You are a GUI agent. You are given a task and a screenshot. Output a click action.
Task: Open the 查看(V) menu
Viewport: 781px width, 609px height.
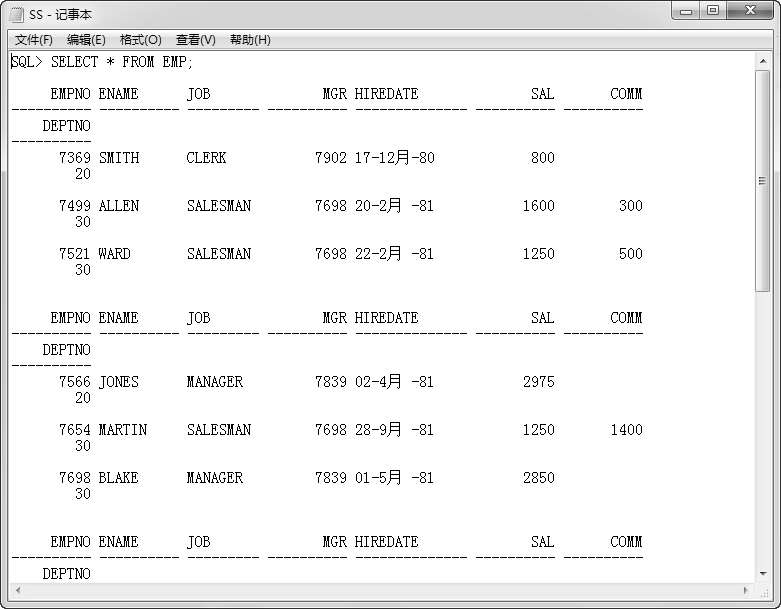[195, 40]
